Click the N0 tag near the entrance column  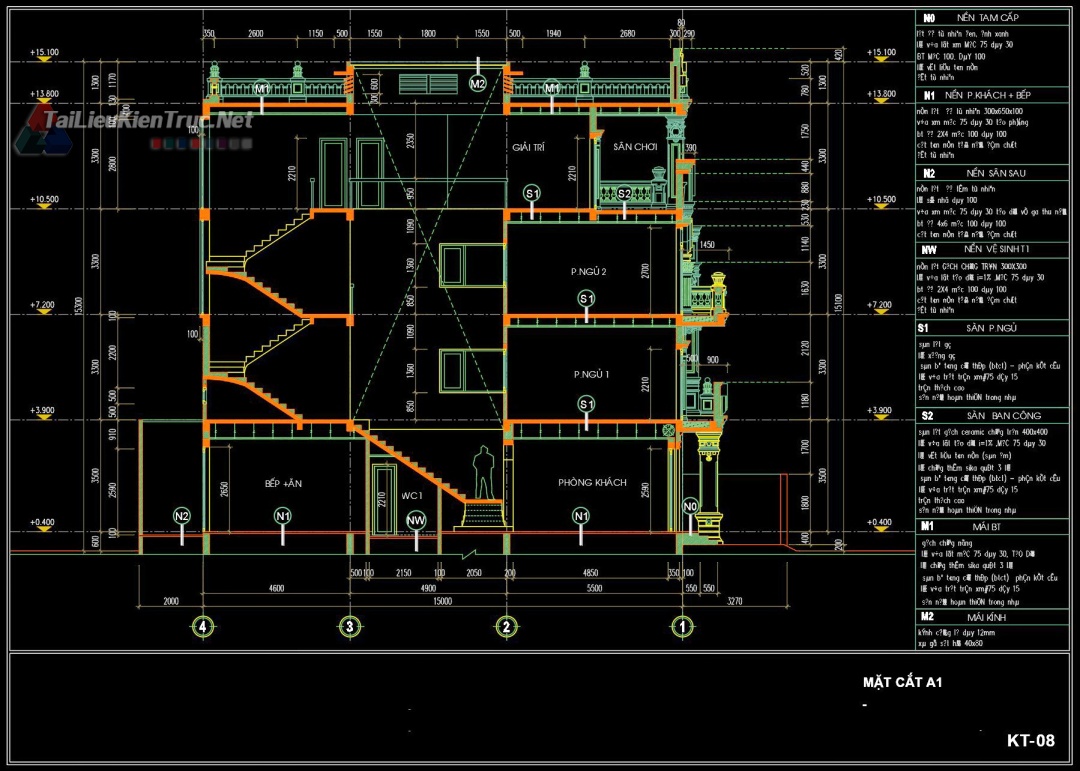click(689, 507)
